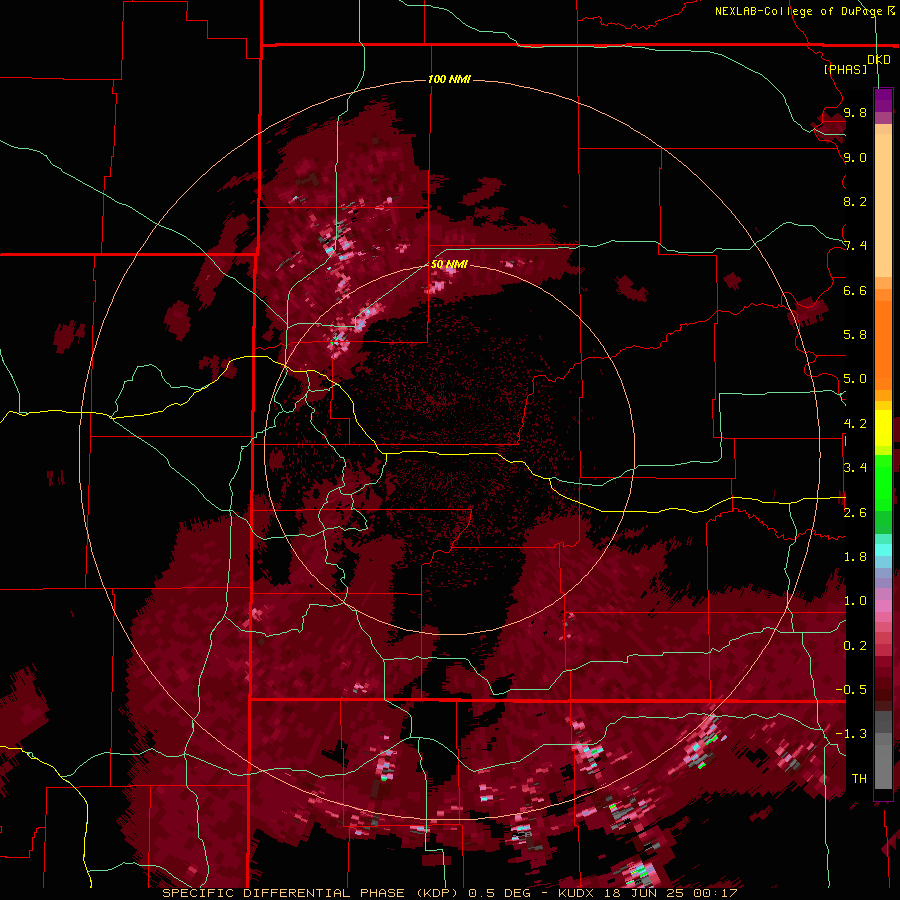This screenshot has width=900, height=900.
Task: Click the 9.0 scale value
Action: [855, 157]
